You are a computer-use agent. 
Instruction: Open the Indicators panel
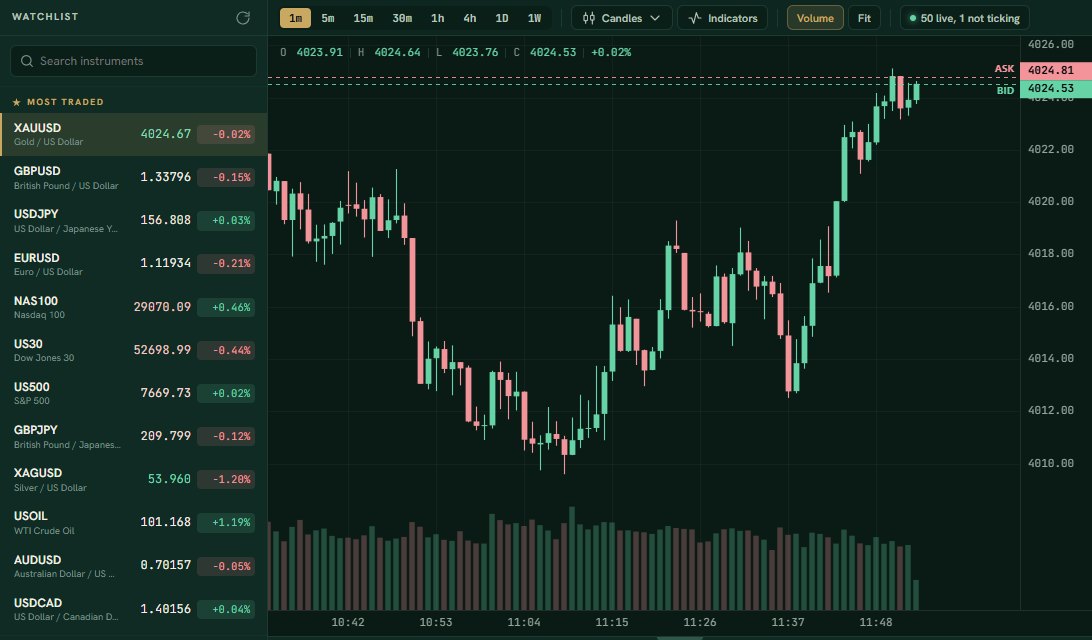(722, 18)
